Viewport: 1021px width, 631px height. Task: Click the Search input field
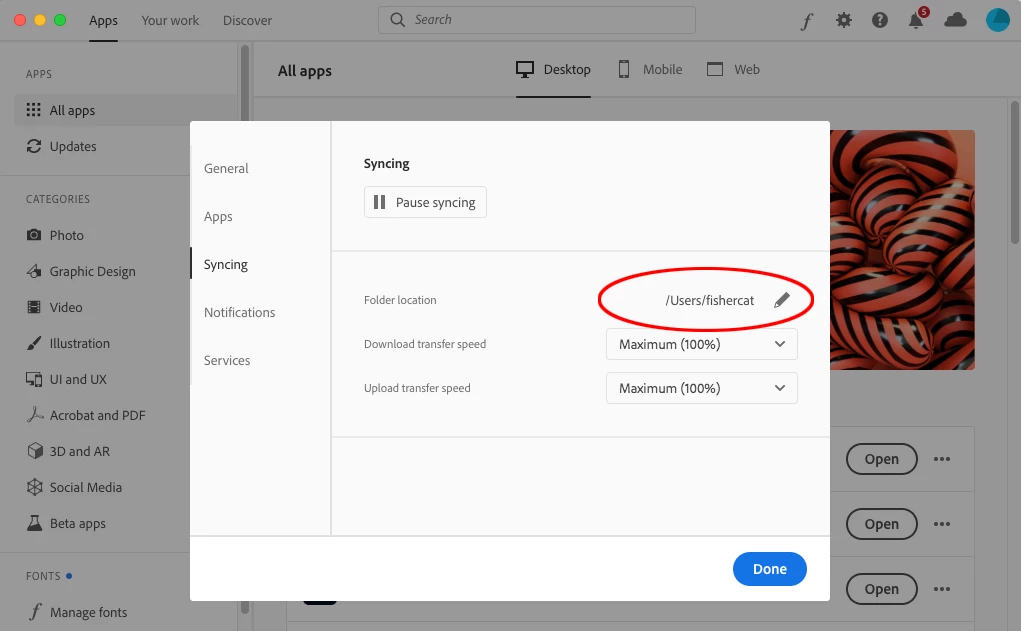pos(537,20)
